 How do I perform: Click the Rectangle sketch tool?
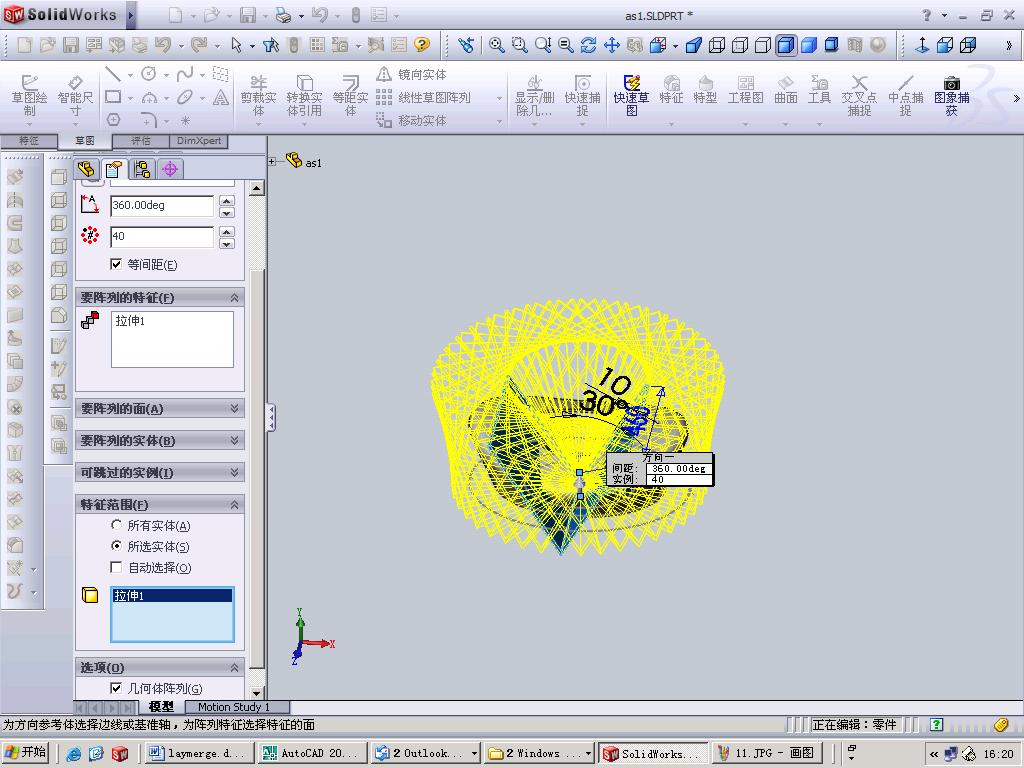[113, 97]
